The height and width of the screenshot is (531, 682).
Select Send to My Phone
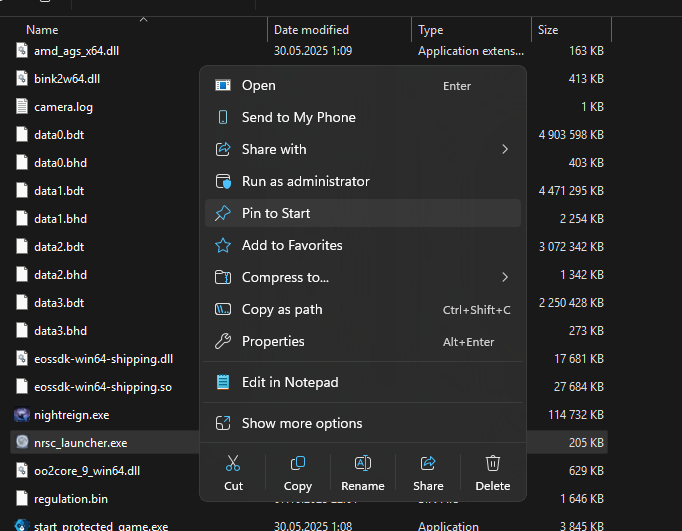coord(298,117)
